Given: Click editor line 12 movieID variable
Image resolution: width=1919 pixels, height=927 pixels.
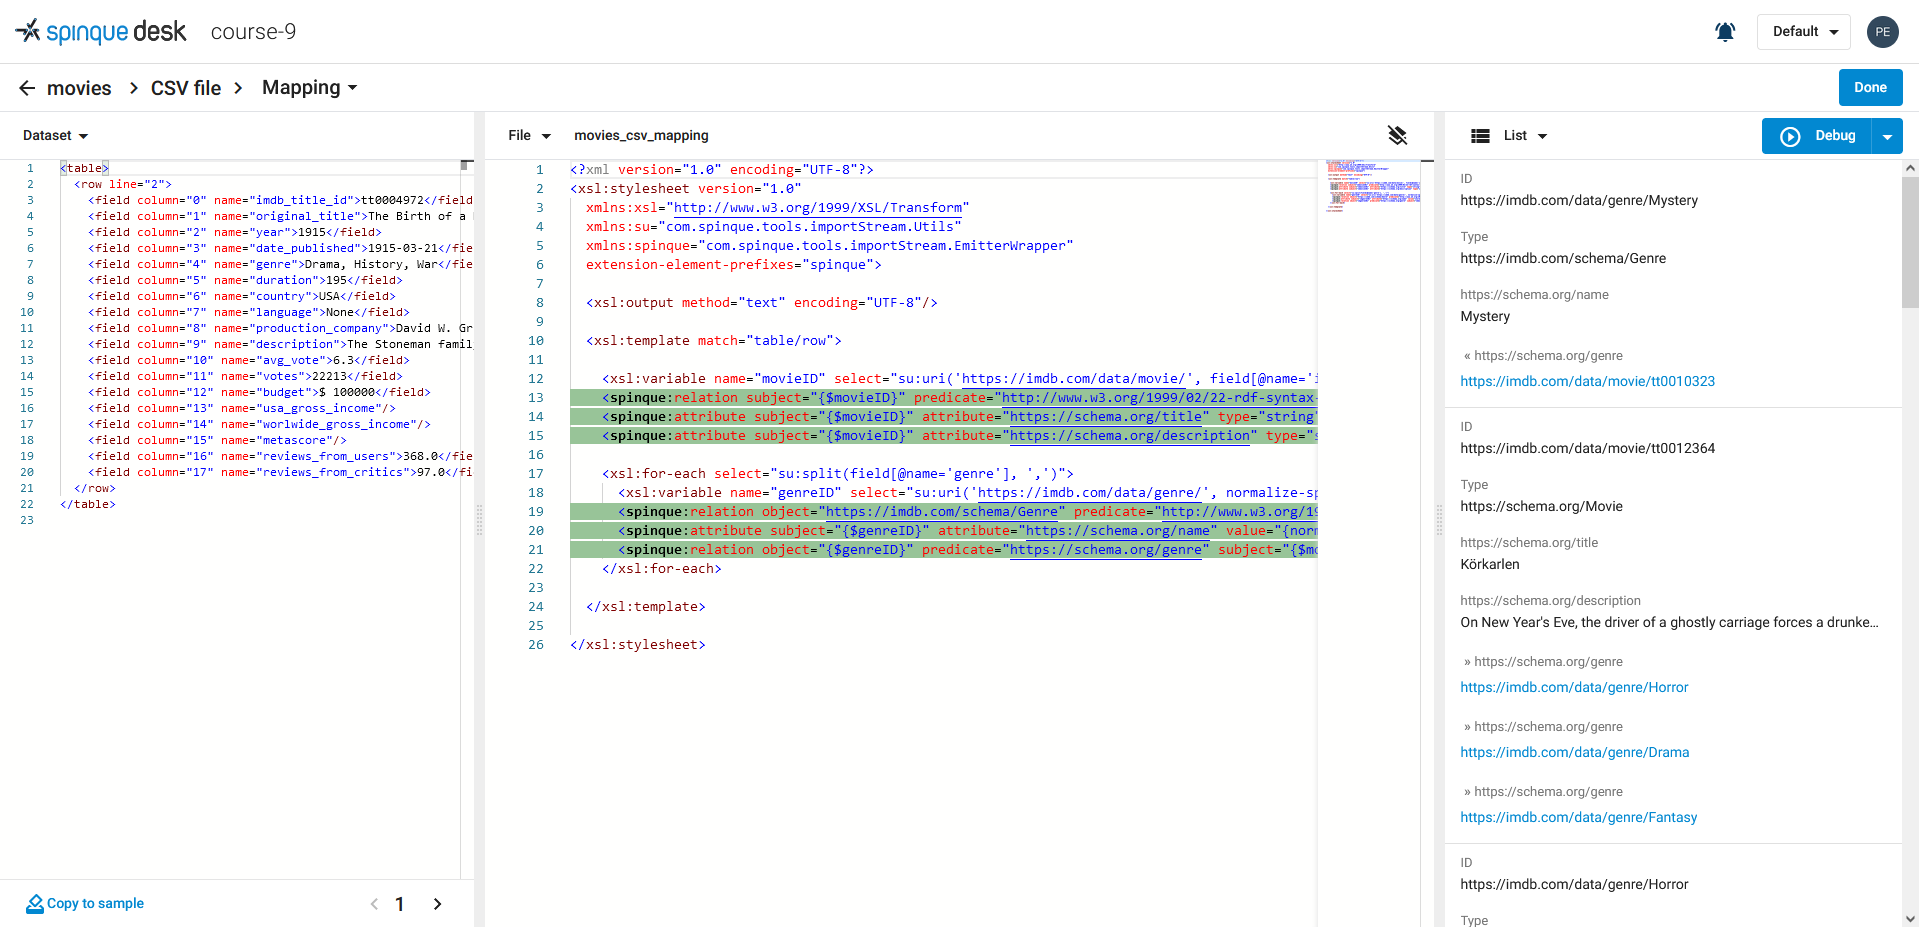Looking at the screenshot, I should (959, 379).
